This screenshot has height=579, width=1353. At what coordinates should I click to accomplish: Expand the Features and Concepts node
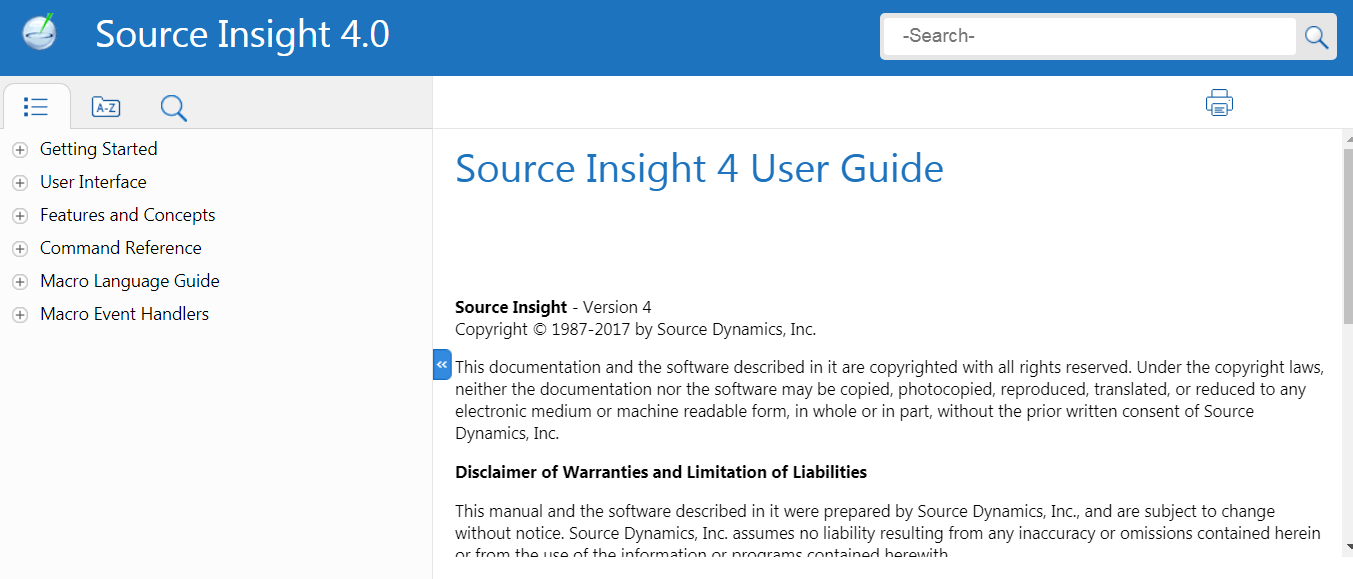pos(19,216)
